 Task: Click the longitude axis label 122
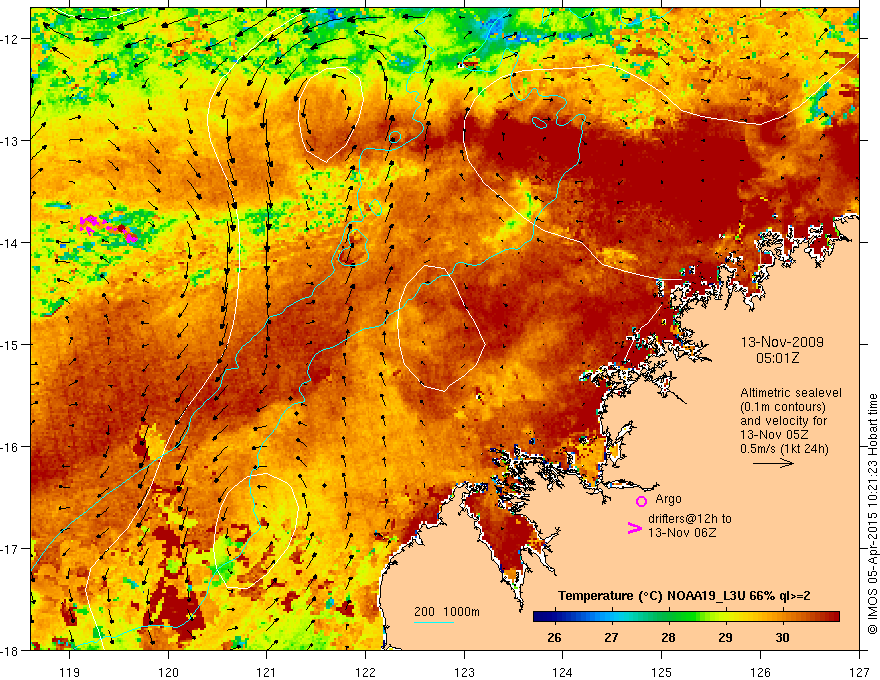(x=365, y=672)
